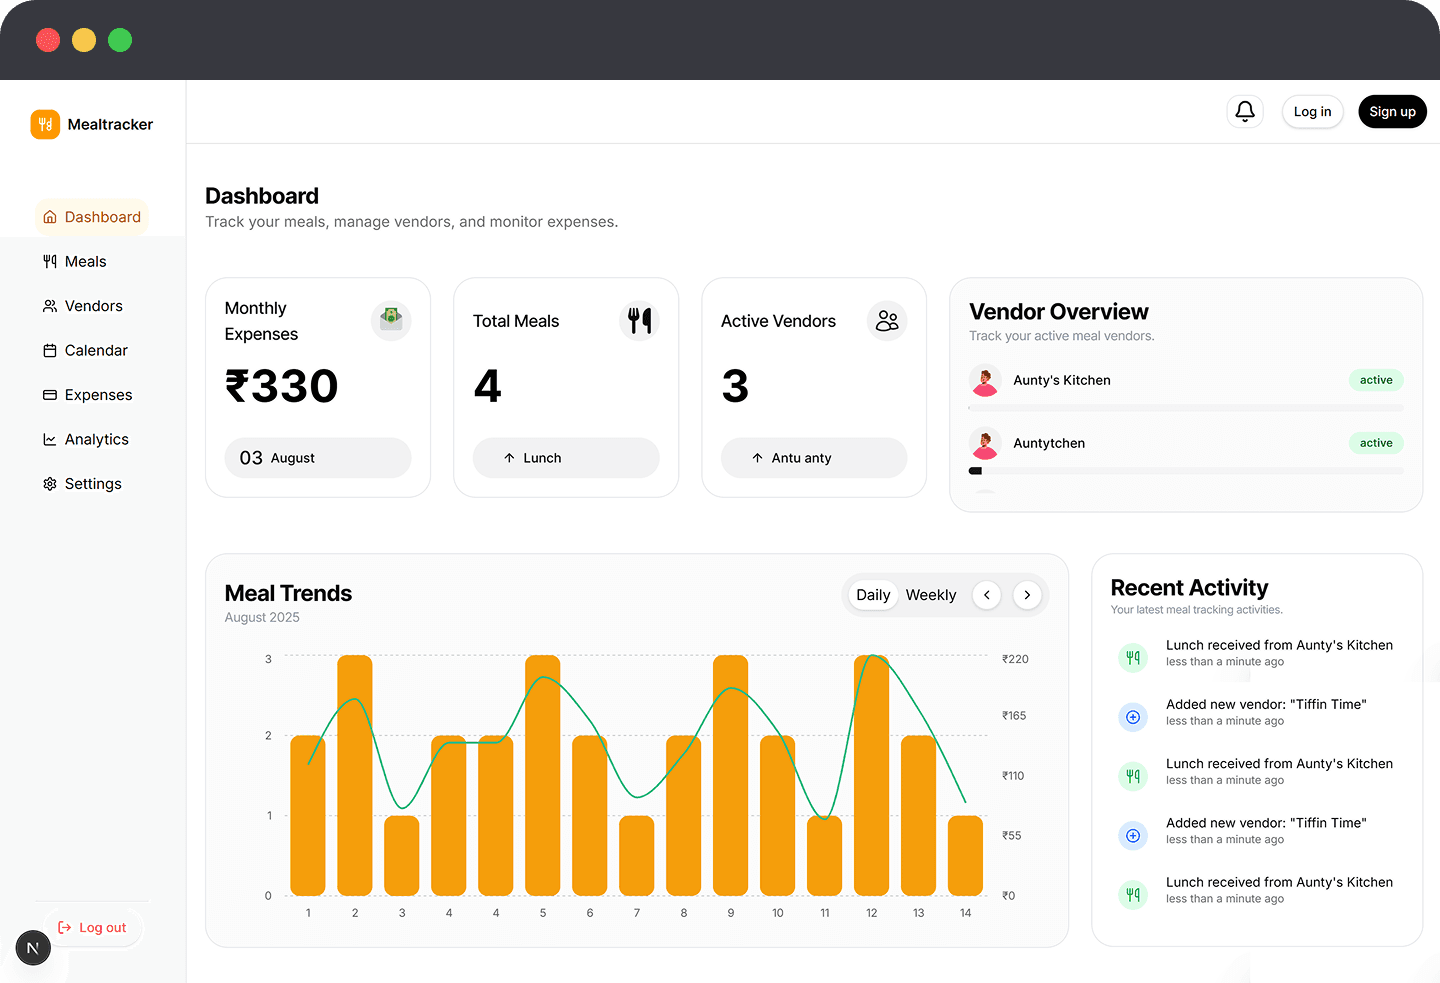Click the Sign up button
Image resolution: width=1440 pixels, height=983 pixels.
click(1392, 111)
